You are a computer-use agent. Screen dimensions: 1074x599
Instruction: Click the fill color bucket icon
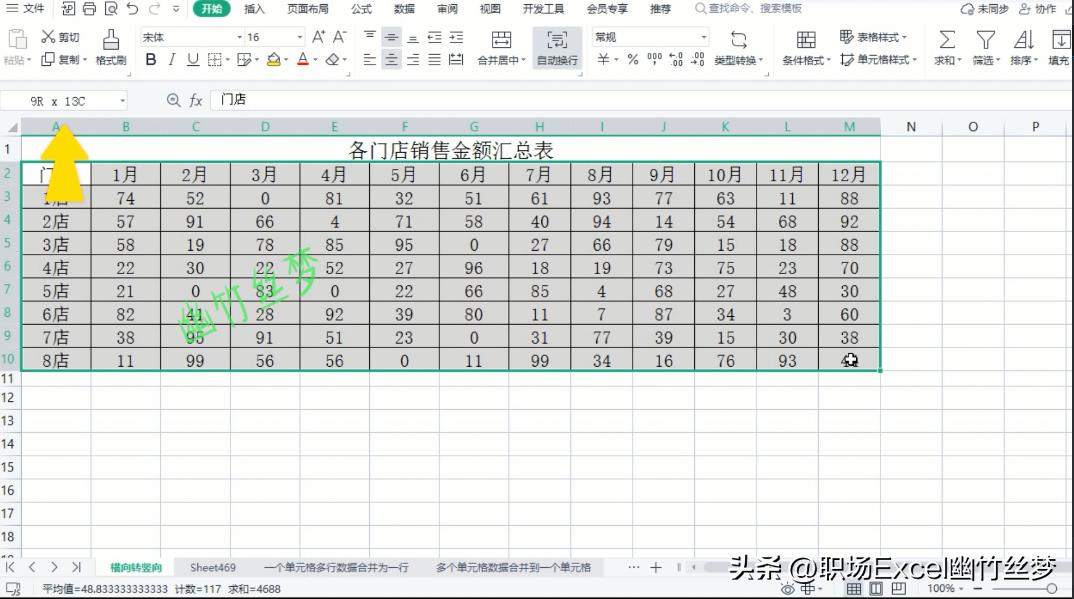coord(272,60)
